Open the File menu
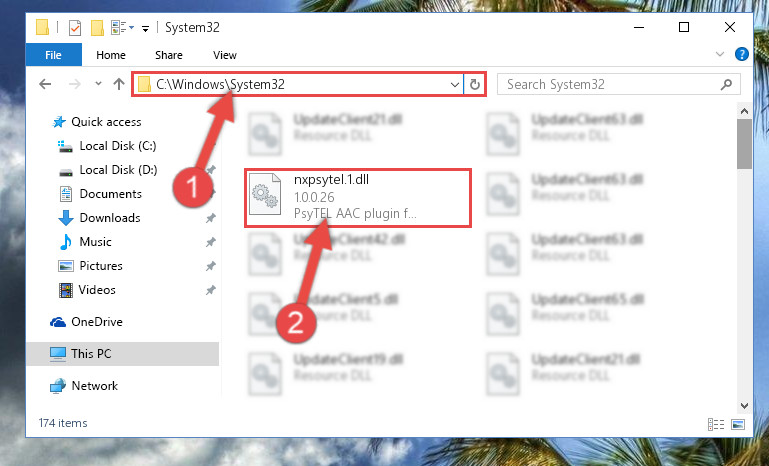 [x=53, y=54]
